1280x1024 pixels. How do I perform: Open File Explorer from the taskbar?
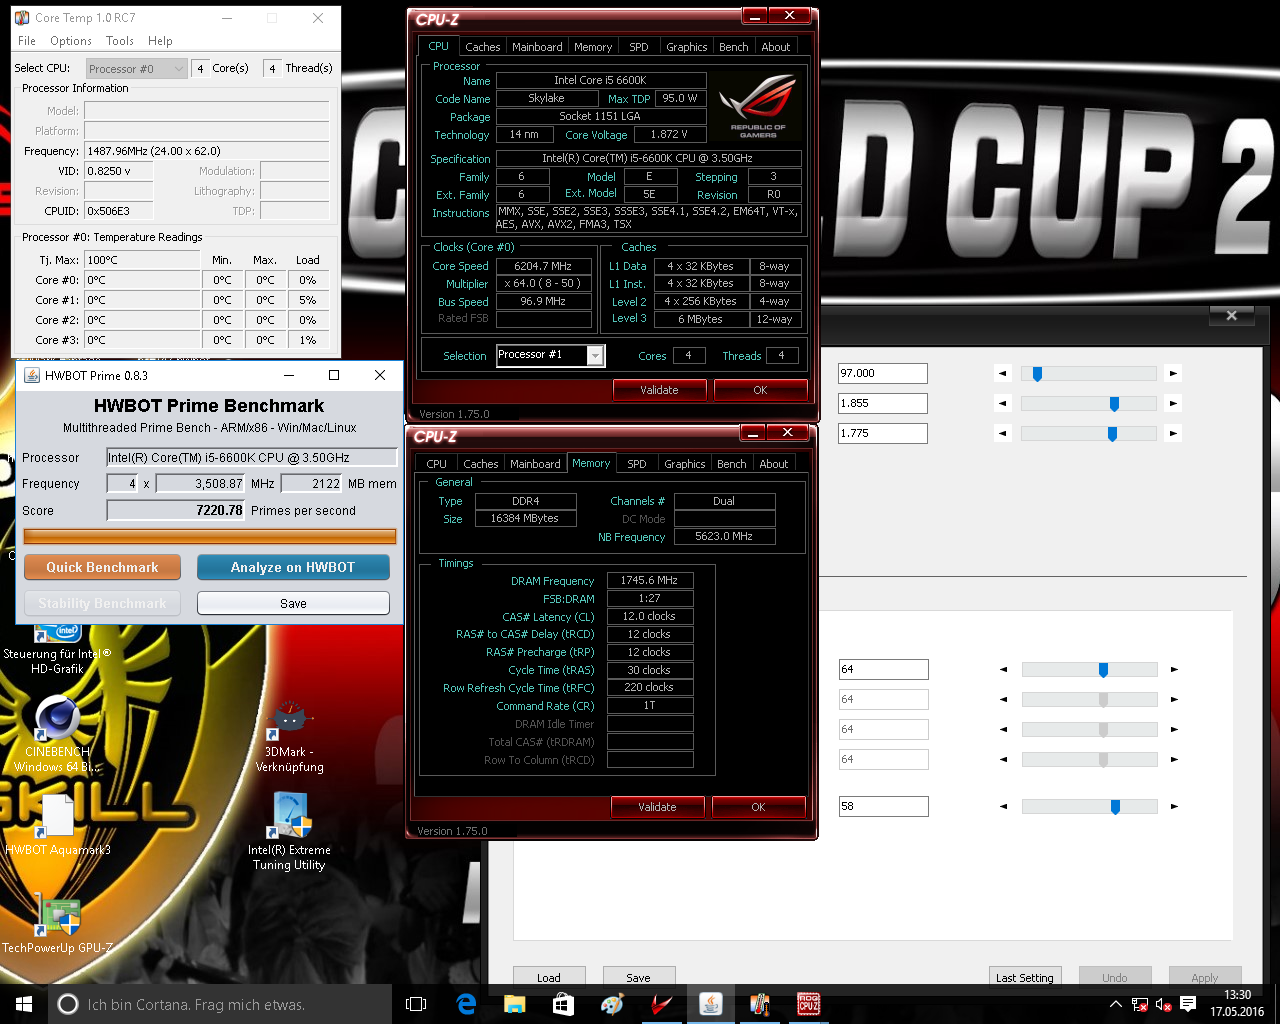(514, 1004)
